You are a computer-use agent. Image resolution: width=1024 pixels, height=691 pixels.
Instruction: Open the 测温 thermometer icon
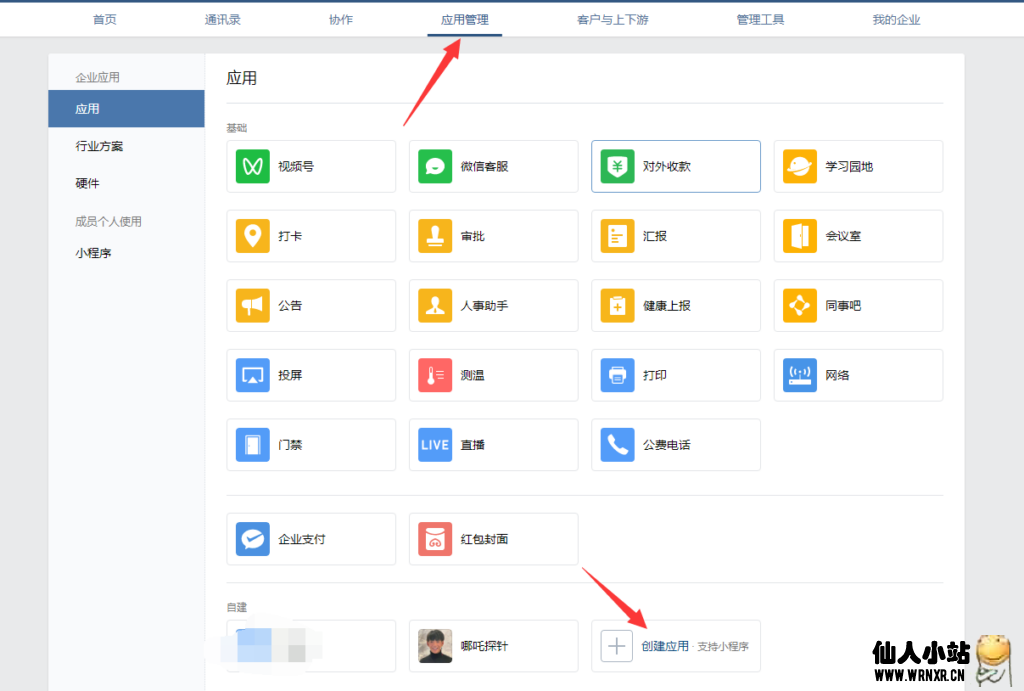435,375
